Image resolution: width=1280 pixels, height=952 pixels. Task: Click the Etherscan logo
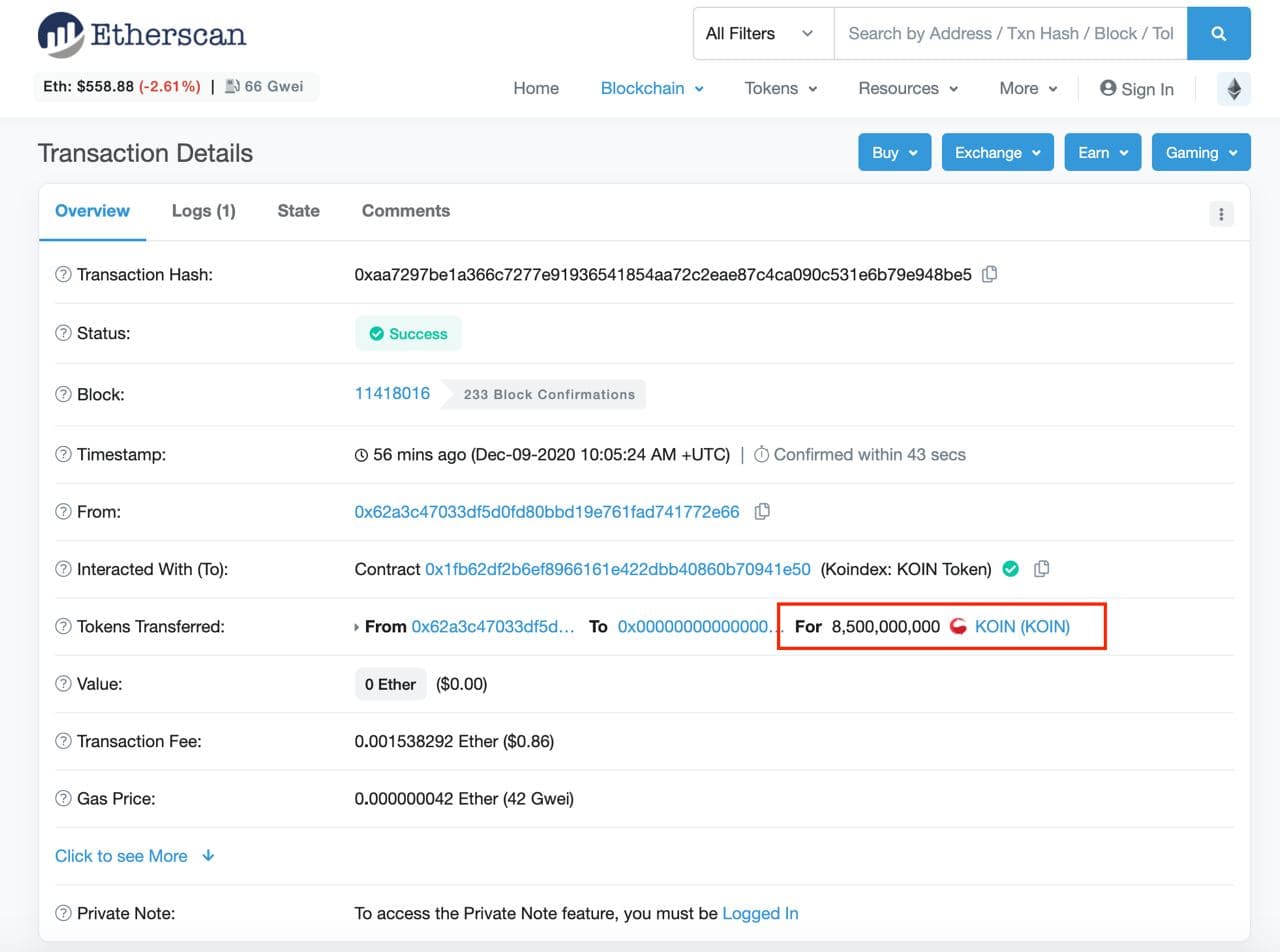tap(142, 35)
